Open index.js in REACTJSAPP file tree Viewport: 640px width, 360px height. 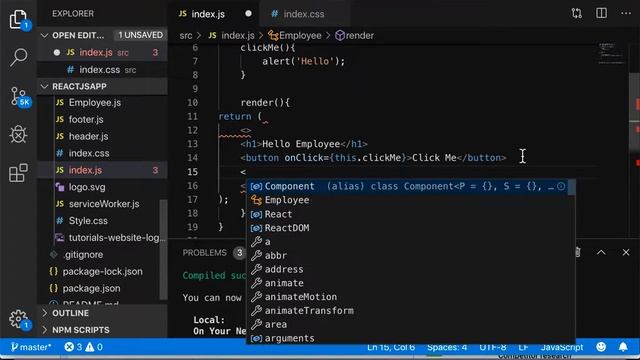click(x=102, y=170)
